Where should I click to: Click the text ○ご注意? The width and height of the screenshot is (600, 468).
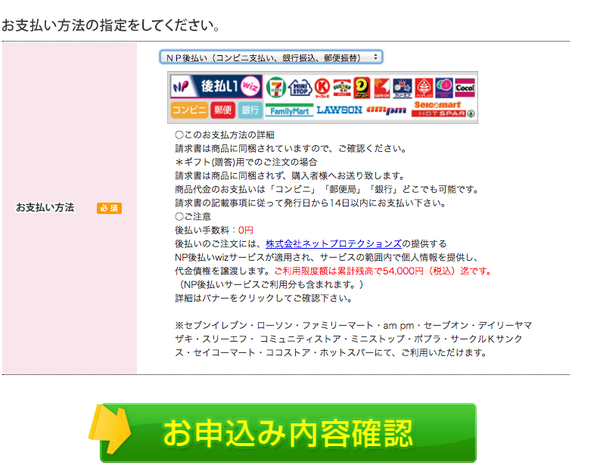(193, 217)
